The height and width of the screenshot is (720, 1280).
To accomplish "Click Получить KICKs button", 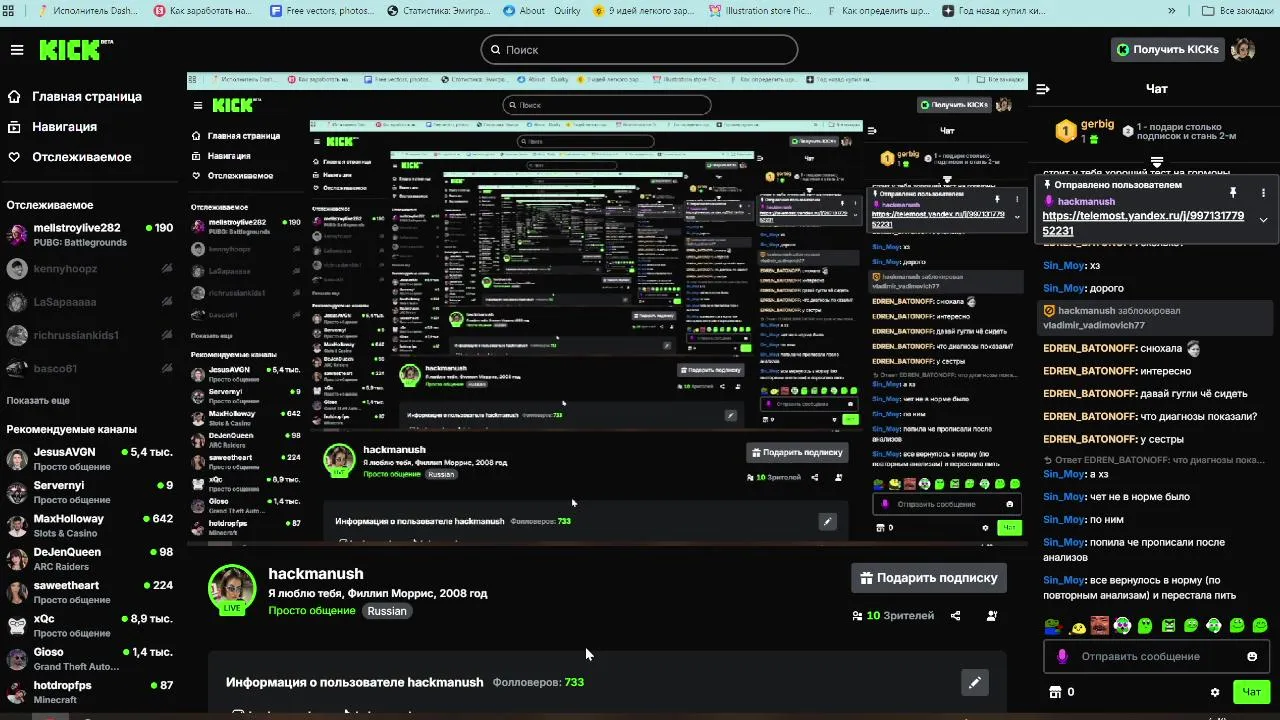I will 1168,49.
